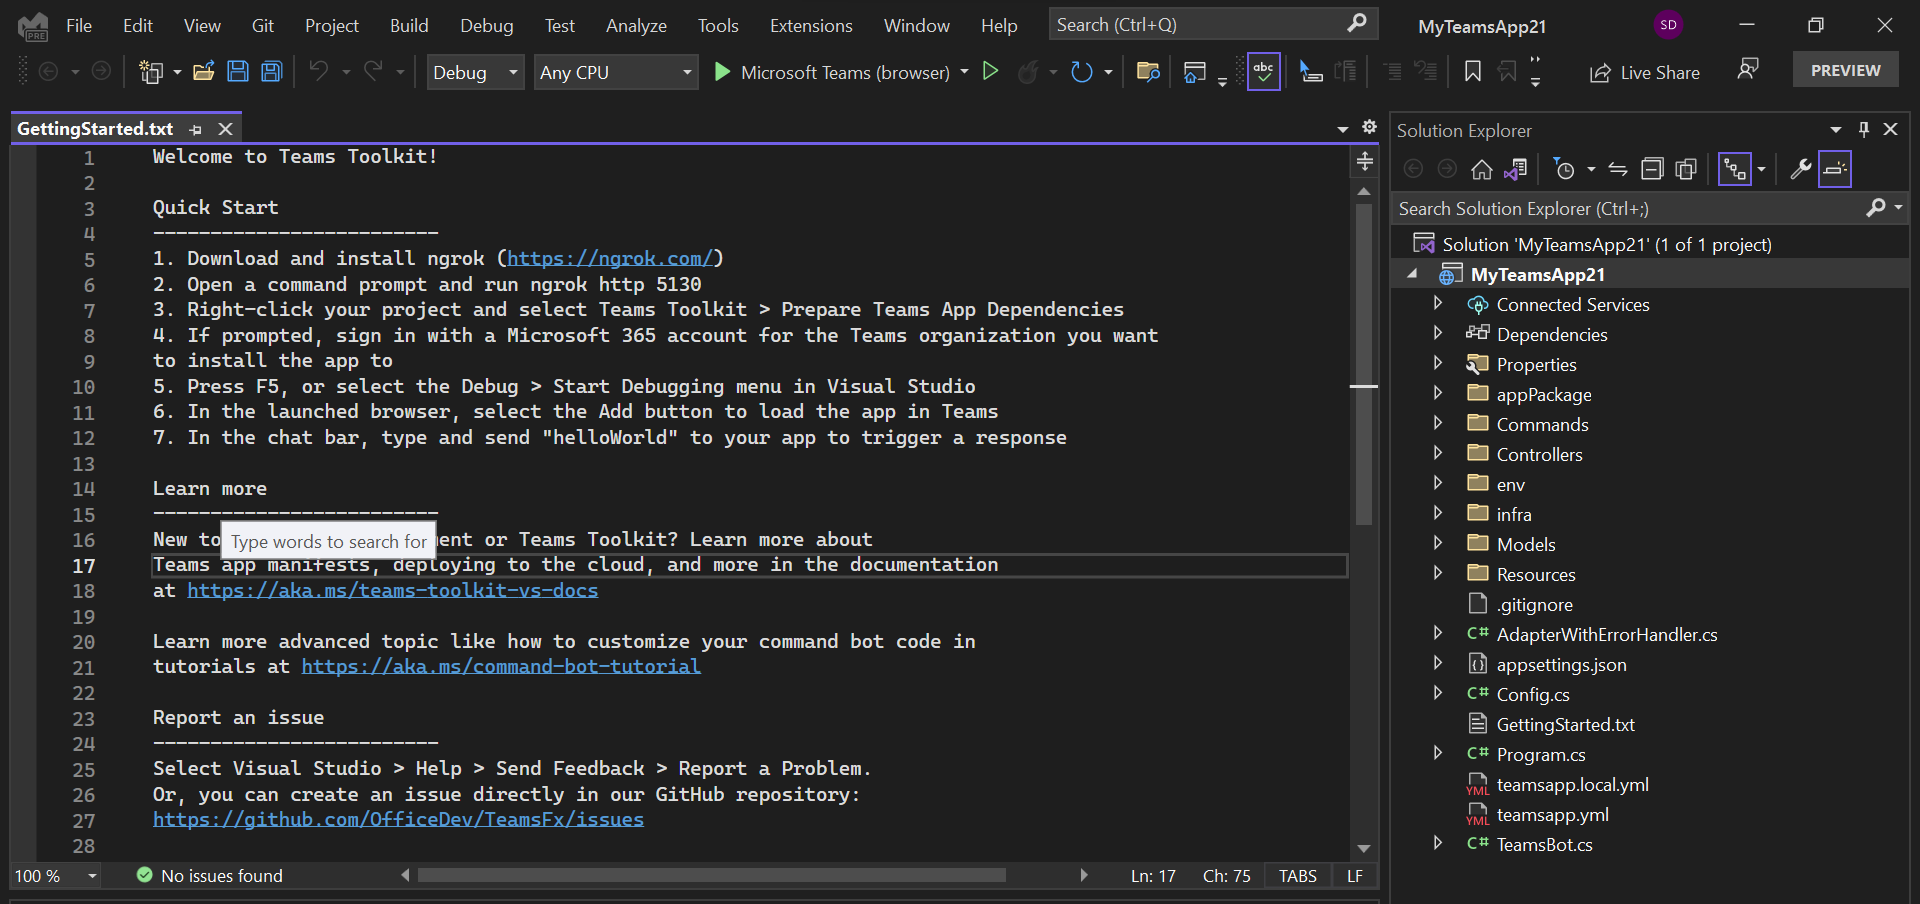This screenshot has width=1920, height=904.
Task: Pin the Solution Explorer panel
Action: (1864, 130)
